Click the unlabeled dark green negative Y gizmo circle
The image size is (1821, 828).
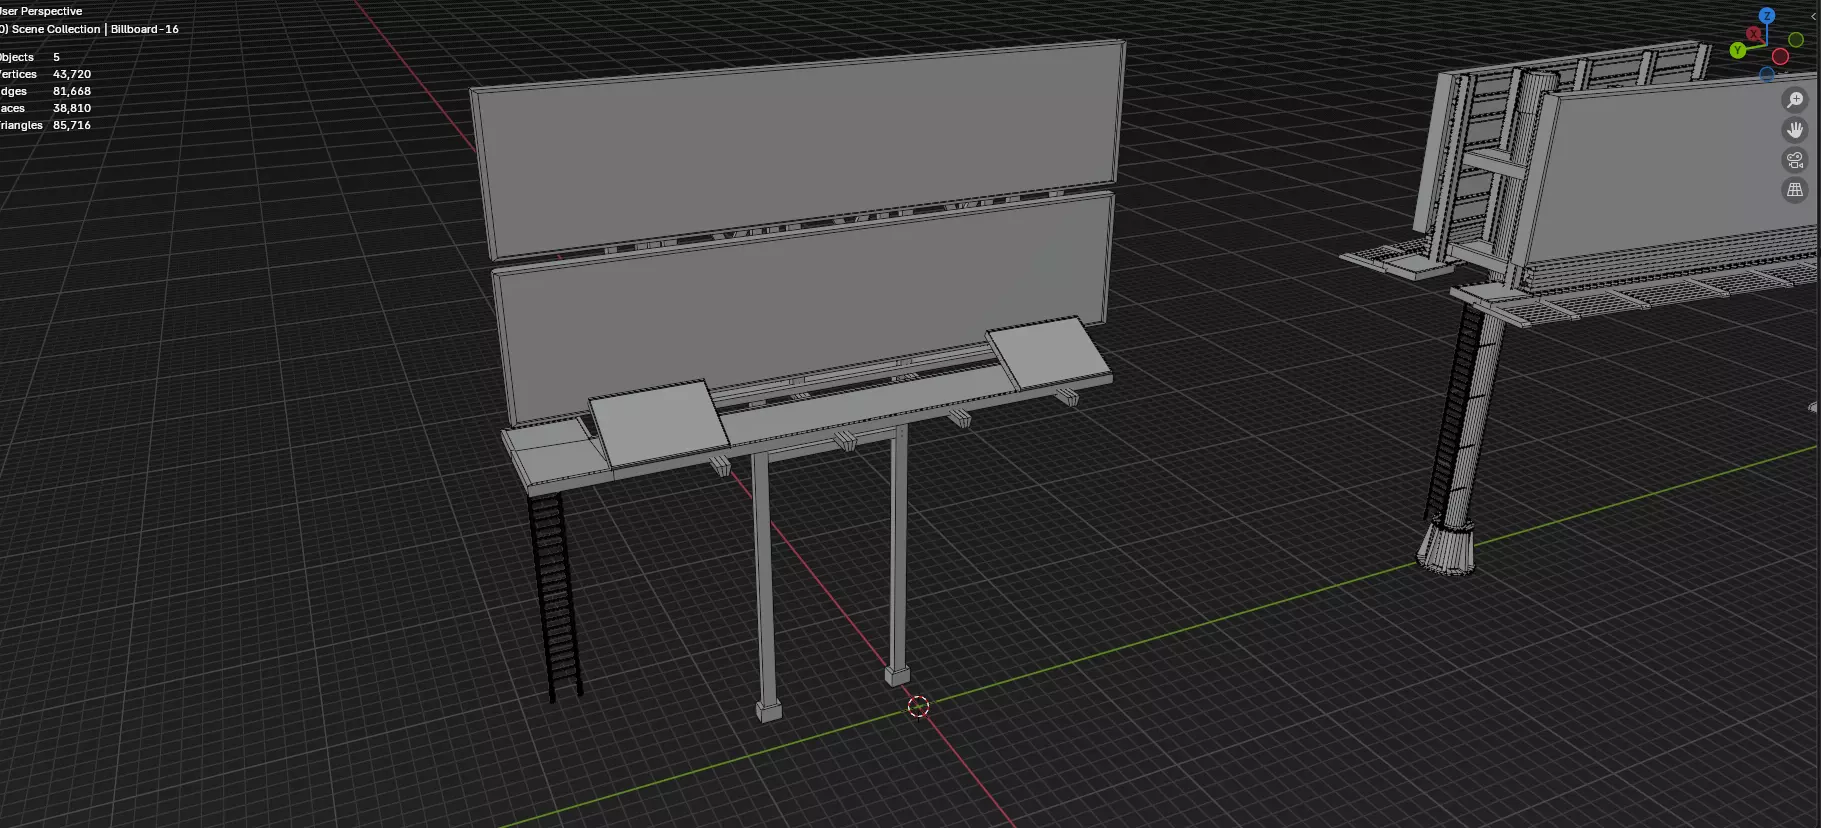pyautogui.click(x=1796, y=40)
